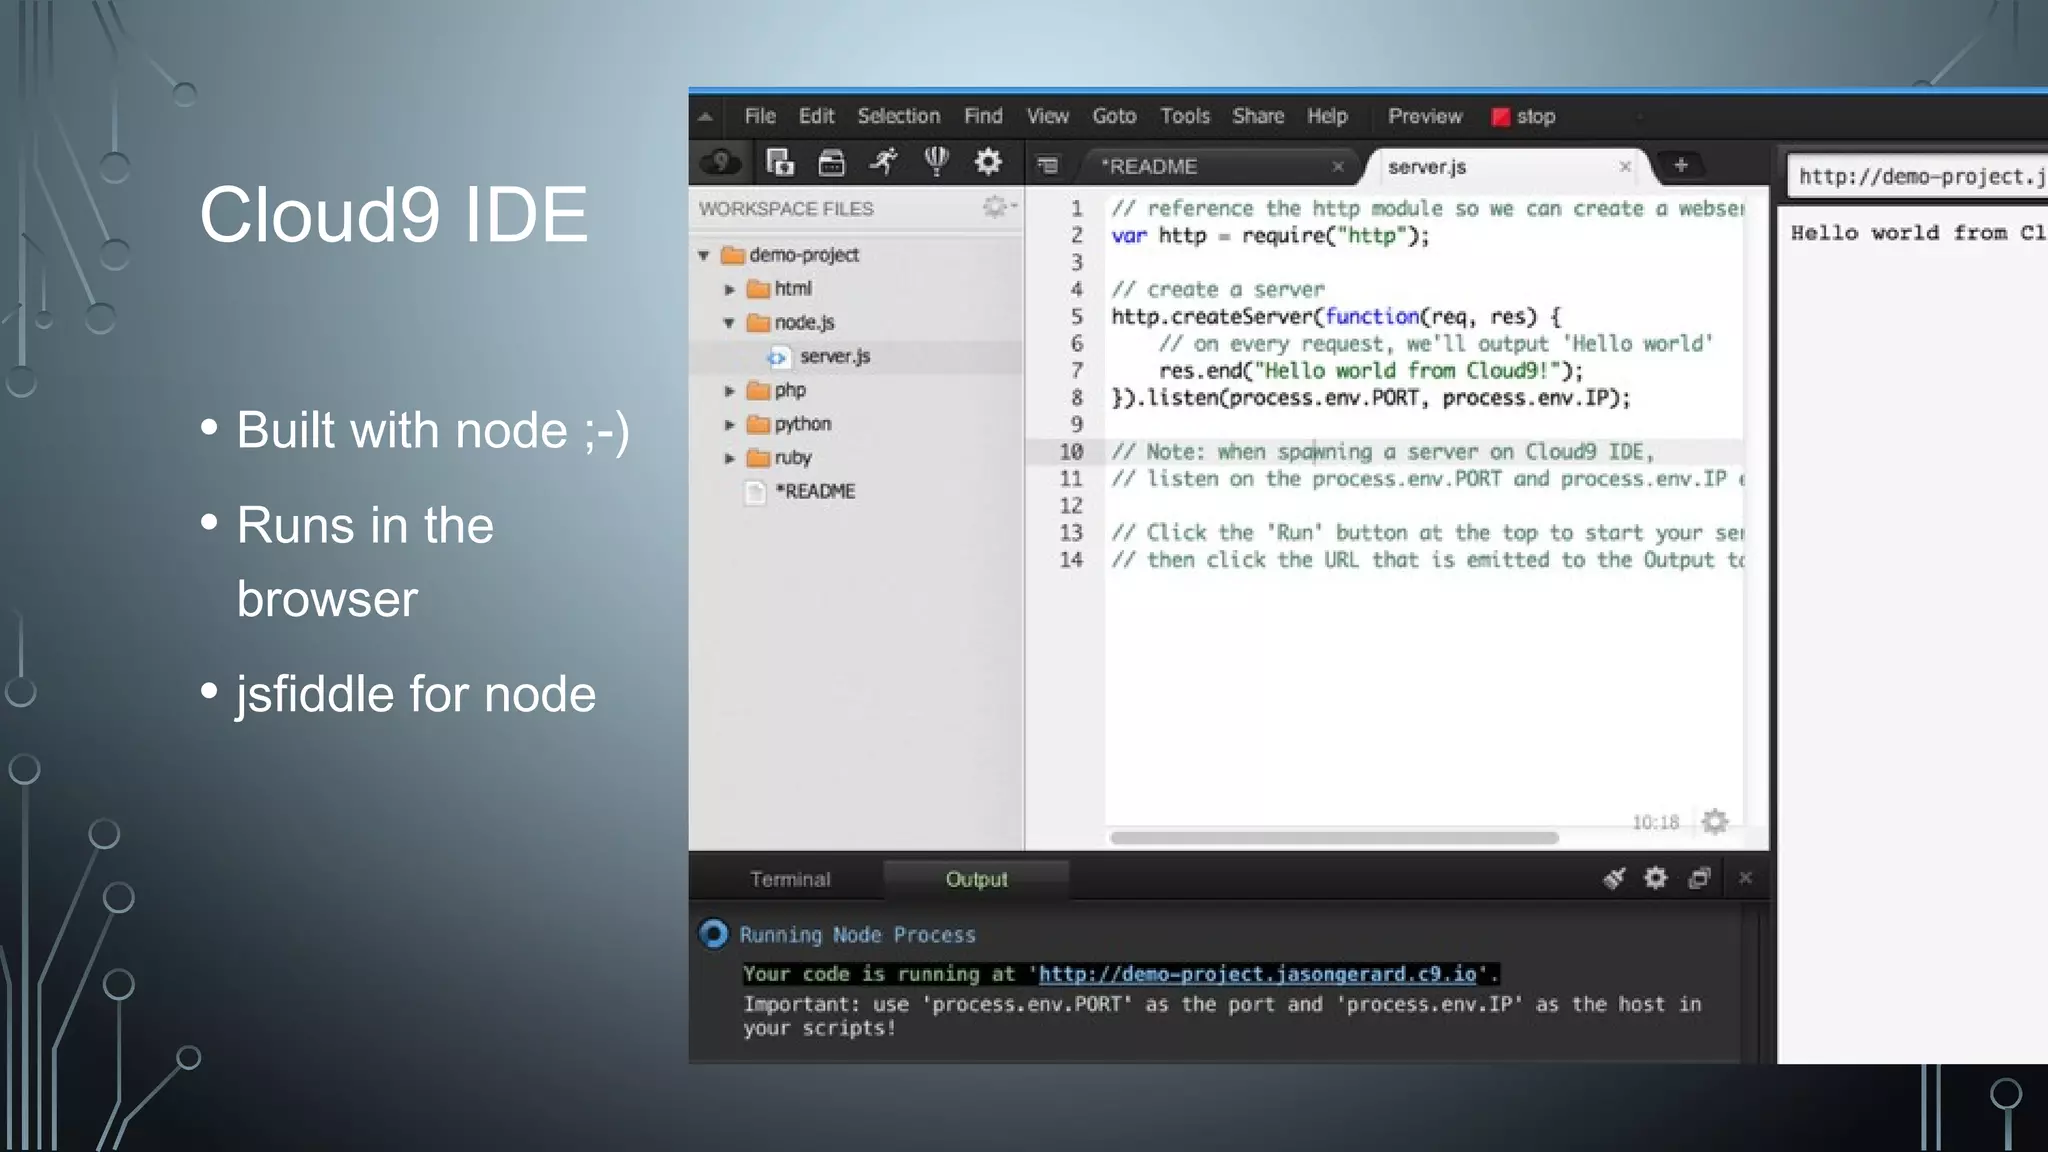Viewport: 2048px width, 1152px height.
Task: Open editor settings gear near 10:18
Action: (x=1715, y=822)
